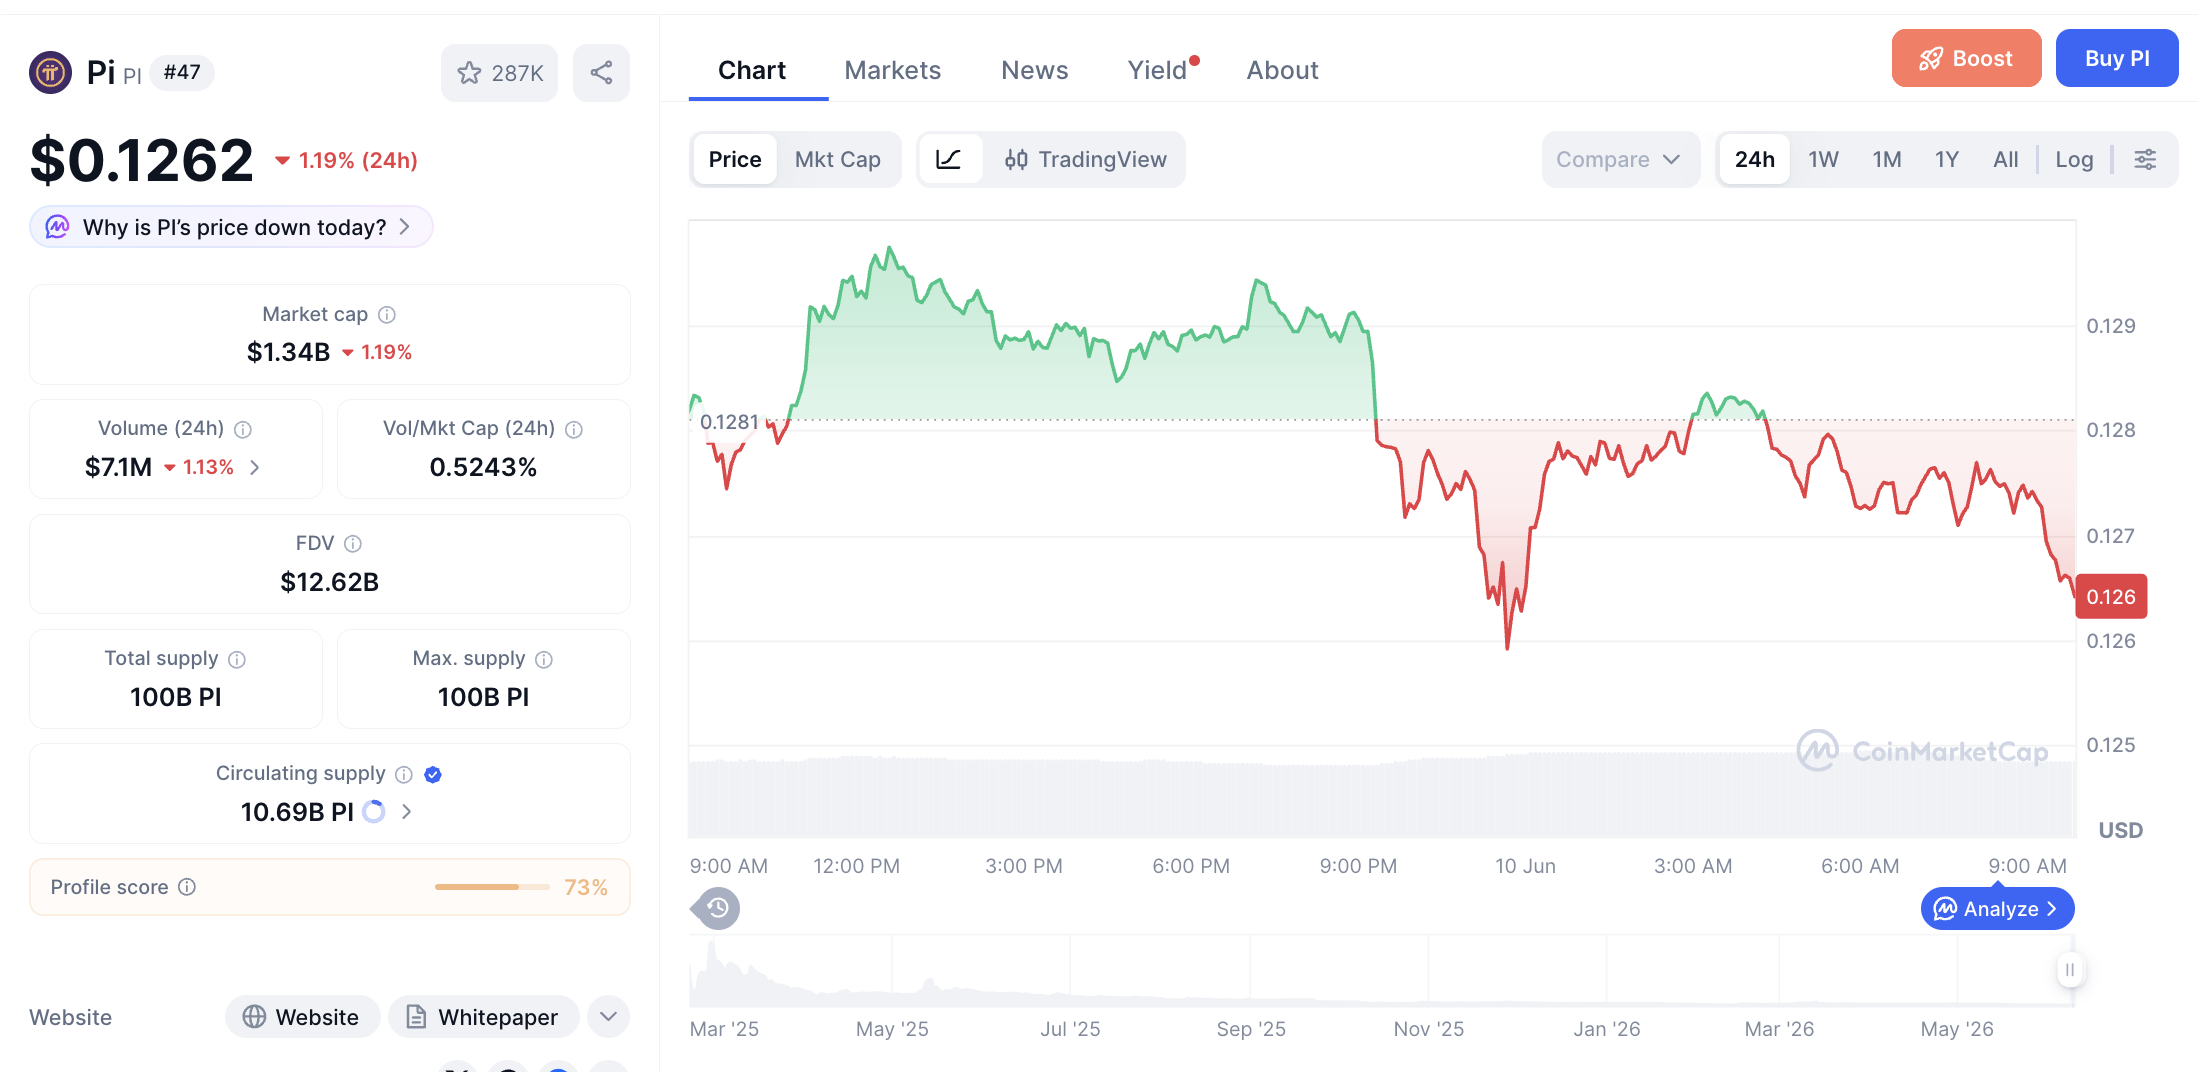This screenshot has width=2198, height=1072.
Task: Click the Pi coin logo icon
Action: click(50, 72)
